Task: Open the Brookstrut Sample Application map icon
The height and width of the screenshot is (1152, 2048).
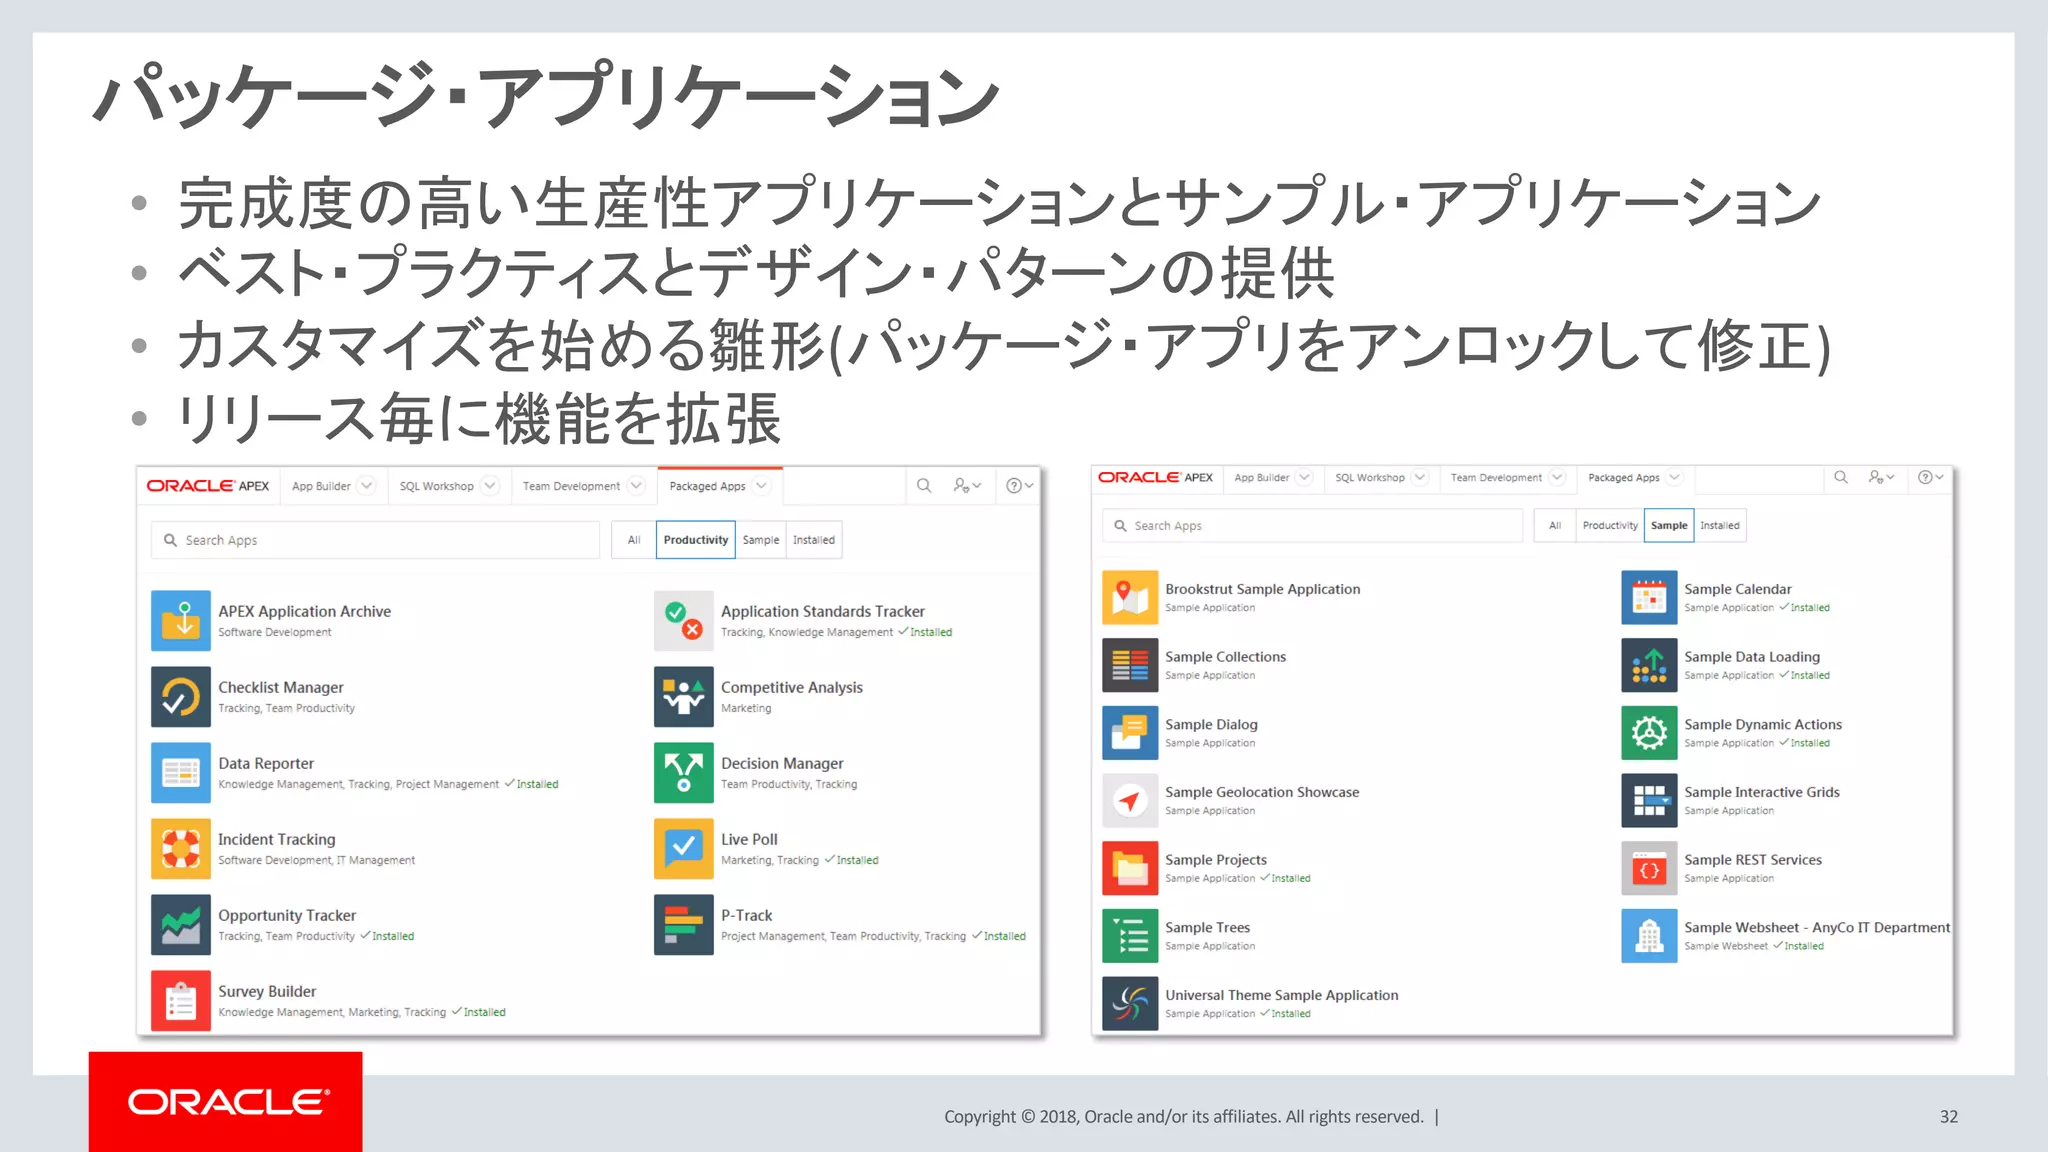Action: [x=1130, y=597]
